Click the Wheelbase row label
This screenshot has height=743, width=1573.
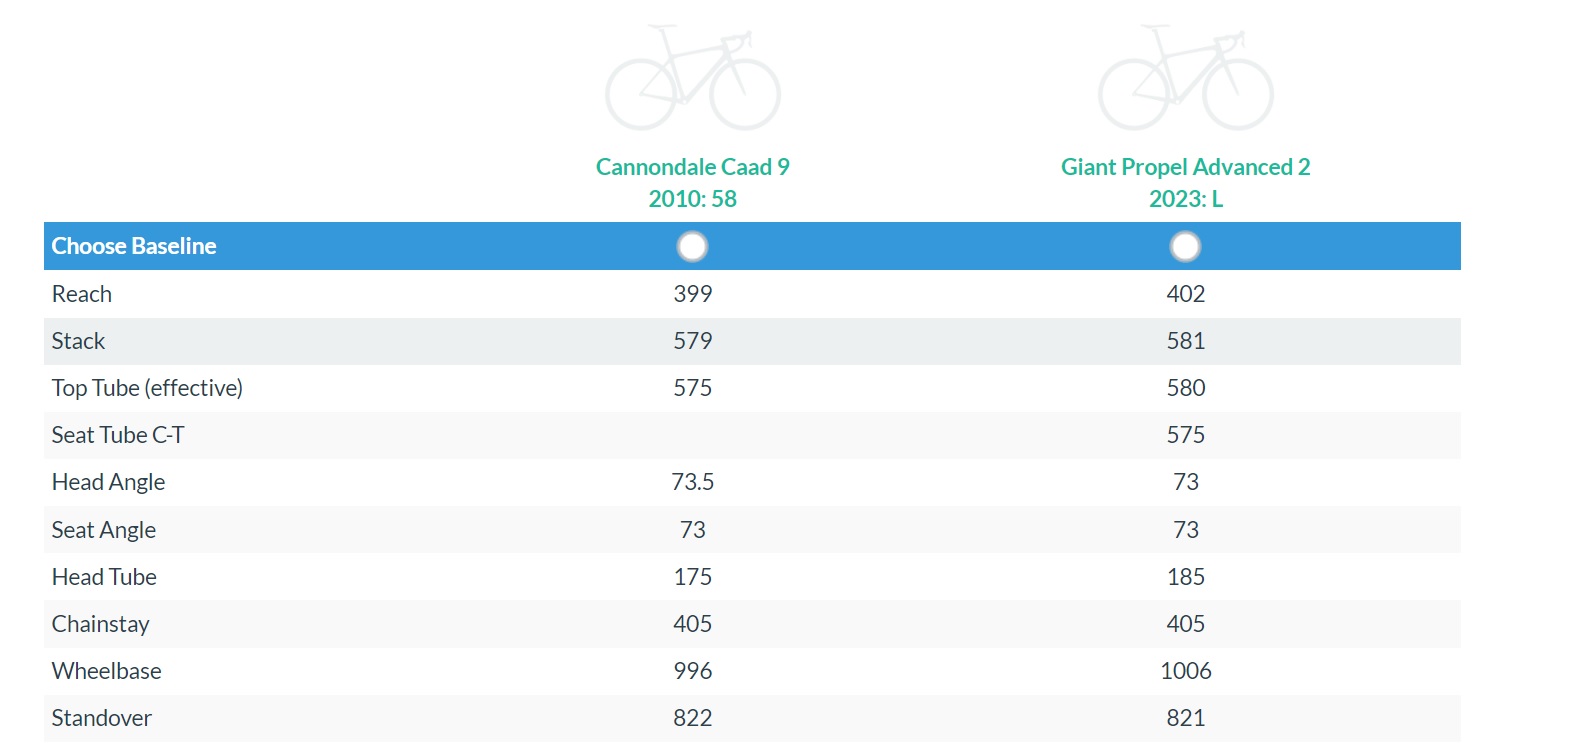pyautogui.click(x=106, y=671)
